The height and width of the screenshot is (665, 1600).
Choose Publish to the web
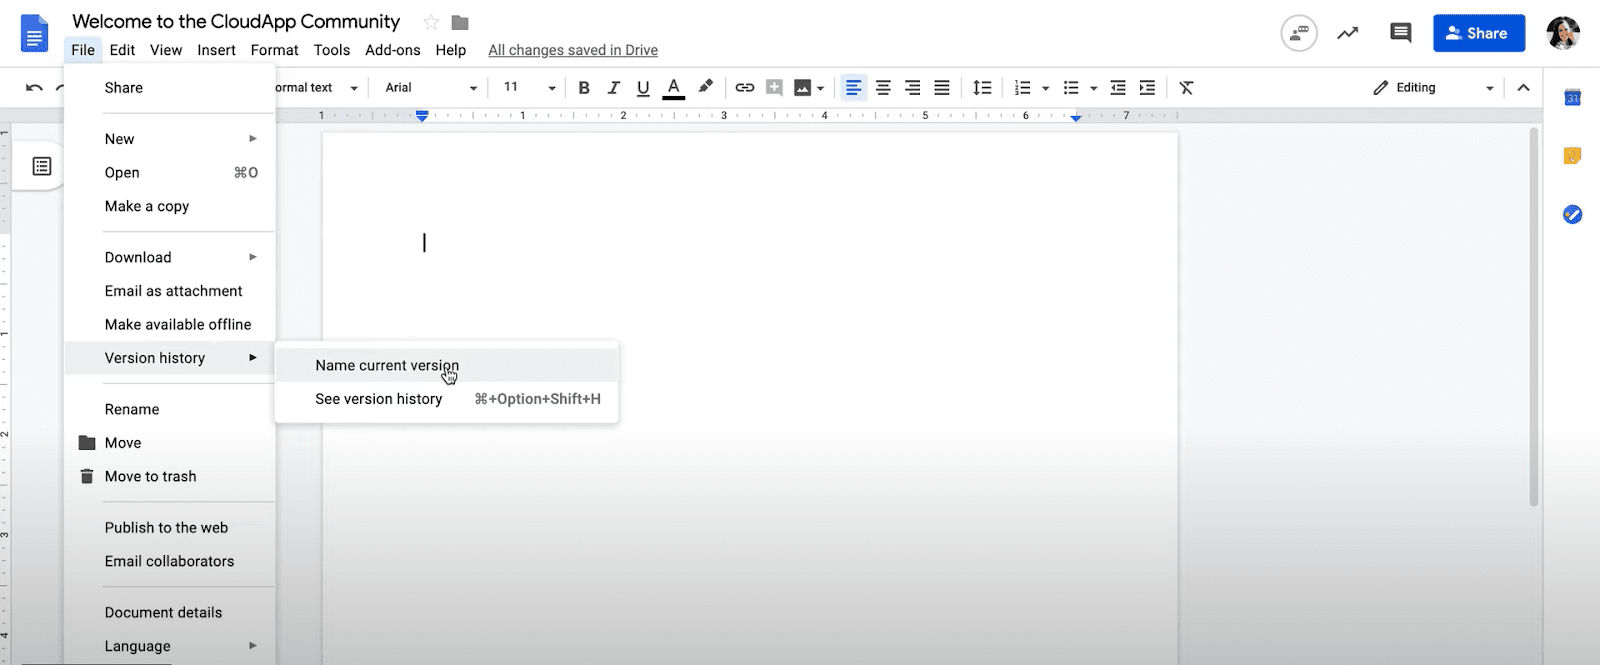coord(170,528)
